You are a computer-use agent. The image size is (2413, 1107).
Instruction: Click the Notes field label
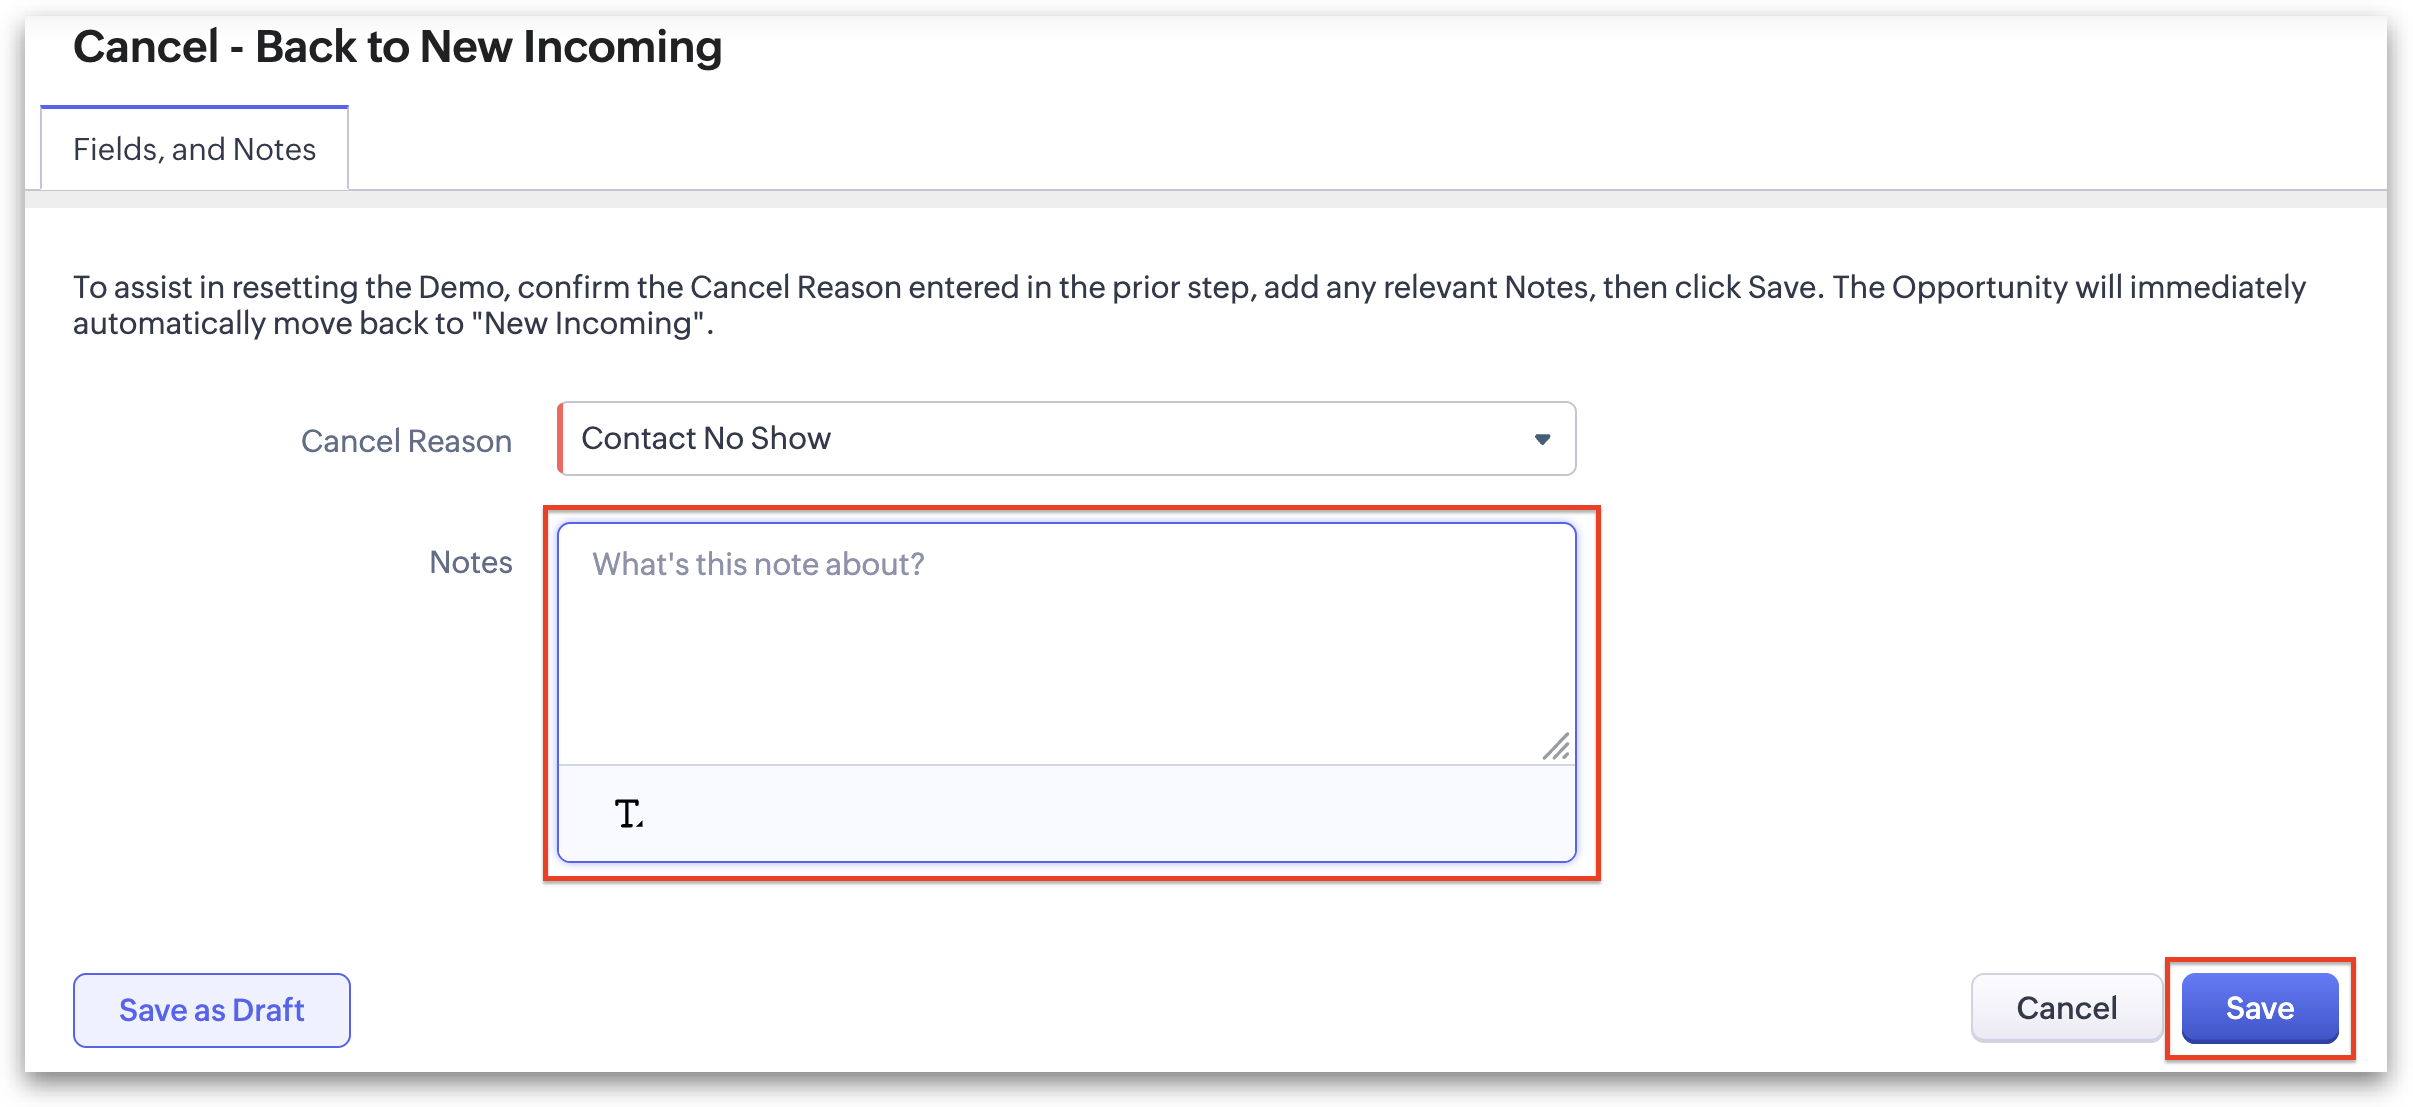(x=470, y=562)
